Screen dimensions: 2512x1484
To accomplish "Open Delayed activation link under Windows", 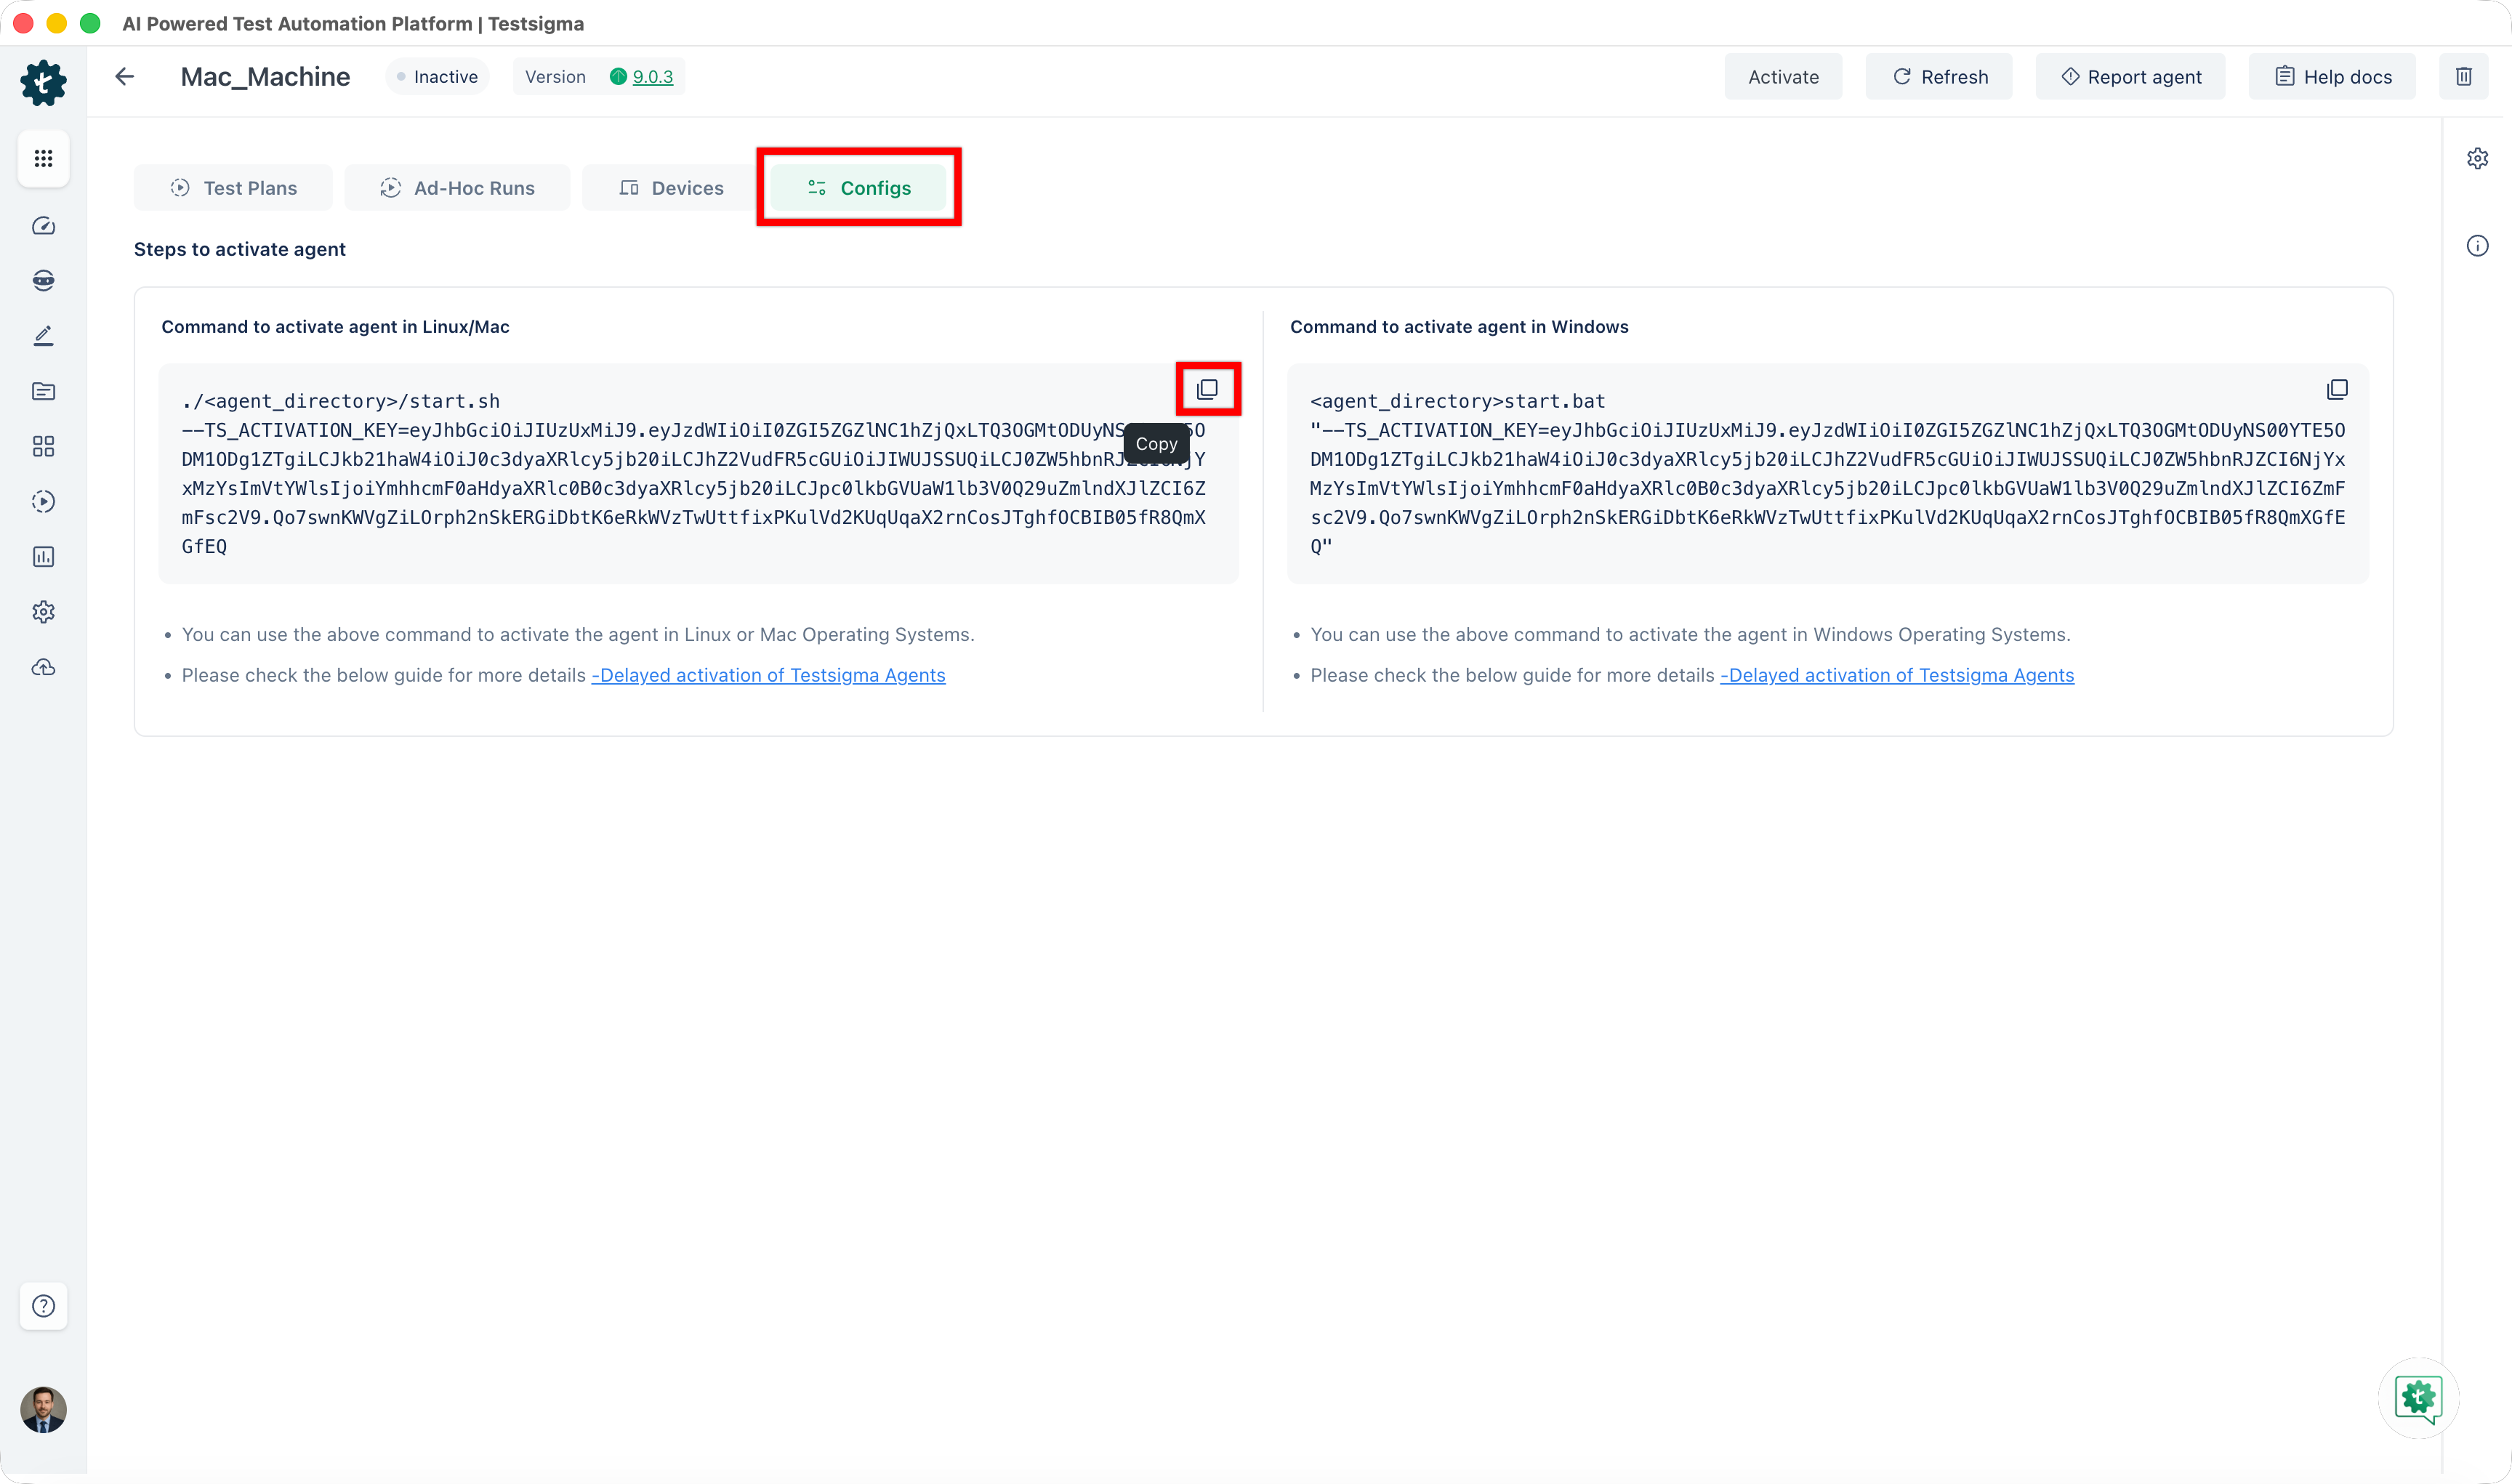I will (1897, 675).
